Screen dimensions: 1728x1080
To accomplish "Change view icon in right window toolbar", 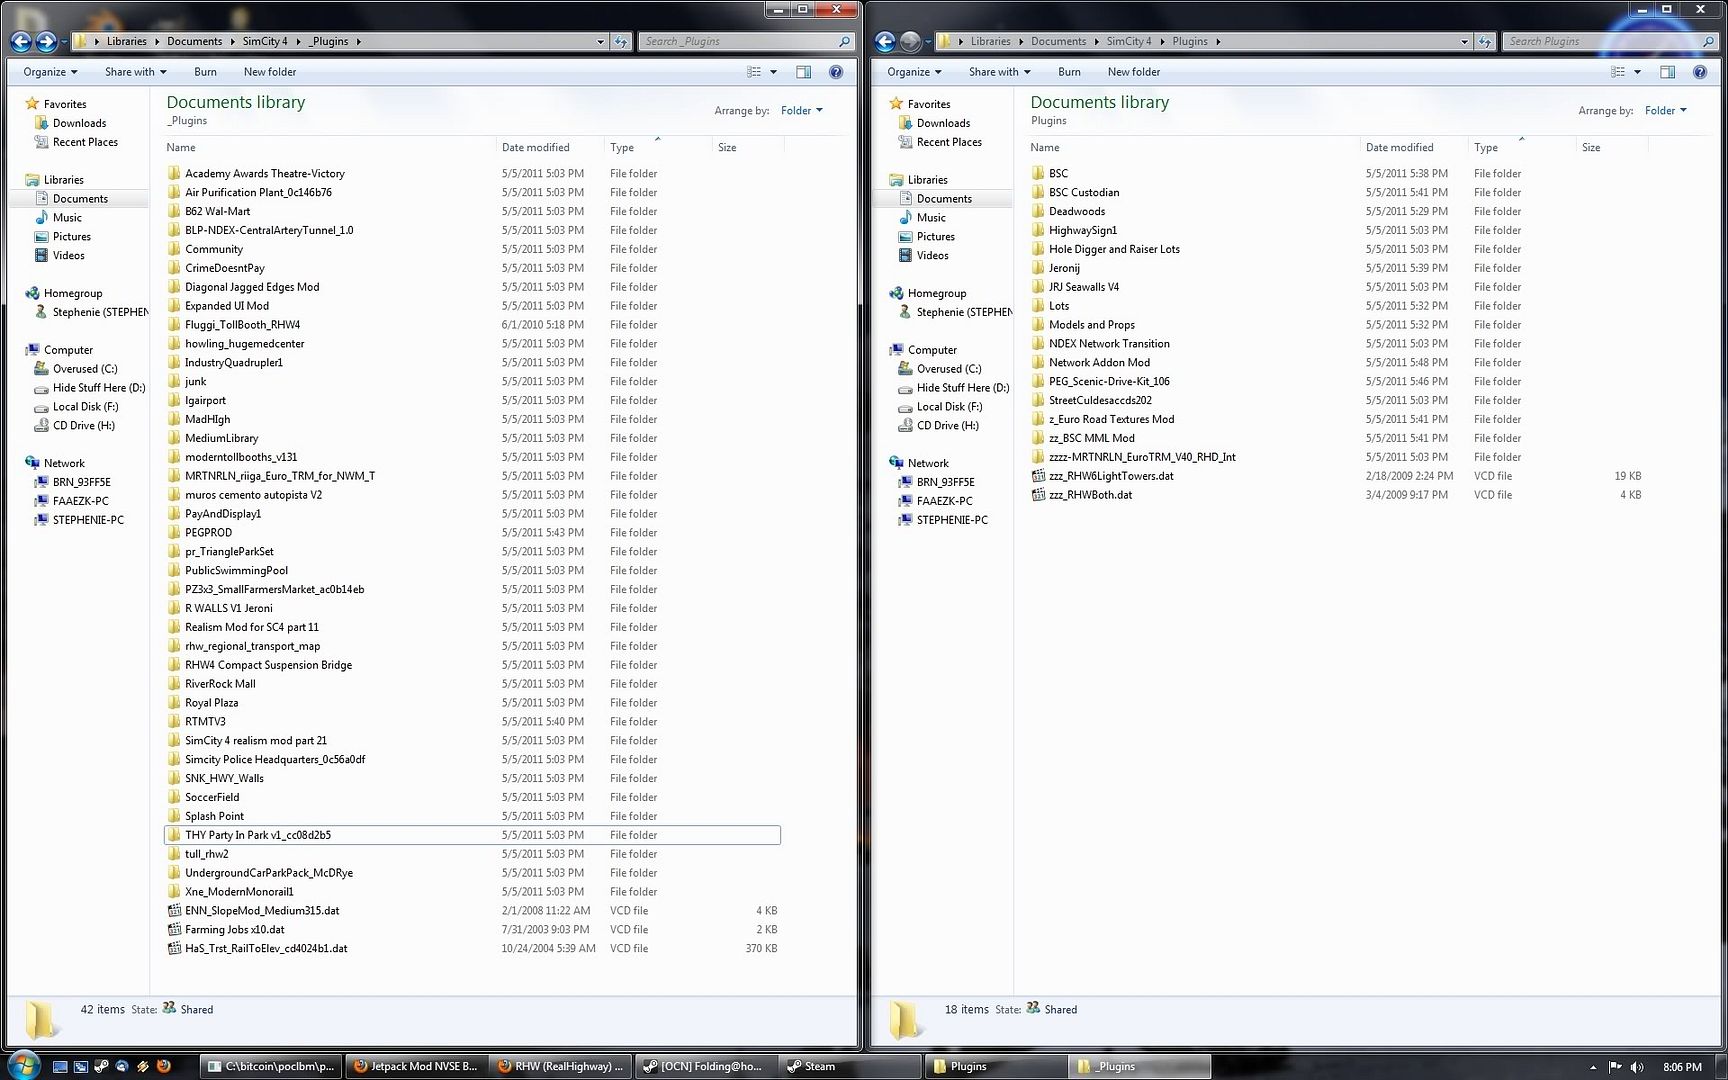I will (x=1618, y=72).
